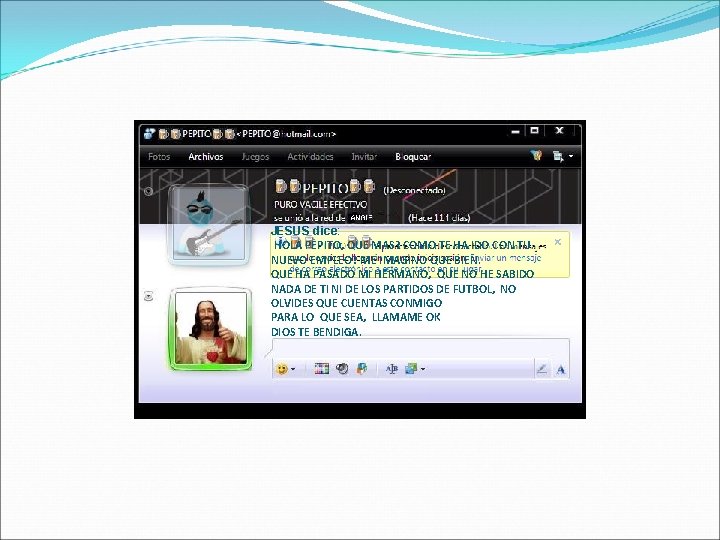The height and width of the screenshot is (540, 720).
Task: Minimize the chat window
Action: click(516, 131)
